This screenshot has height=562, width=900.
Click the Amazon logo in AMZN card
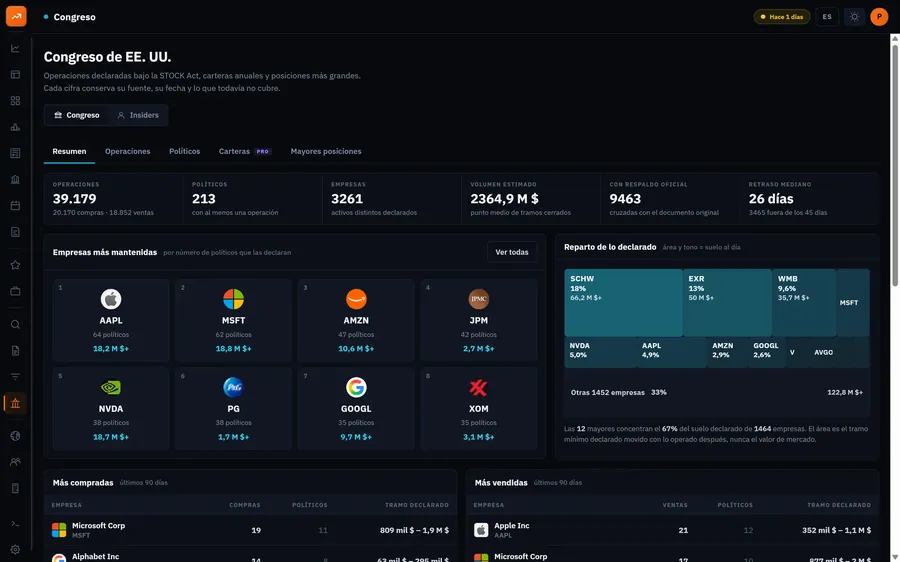356,299
